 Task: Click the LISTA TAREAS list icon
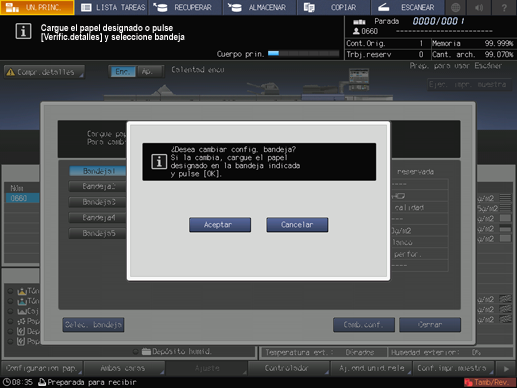coord(86,7)
